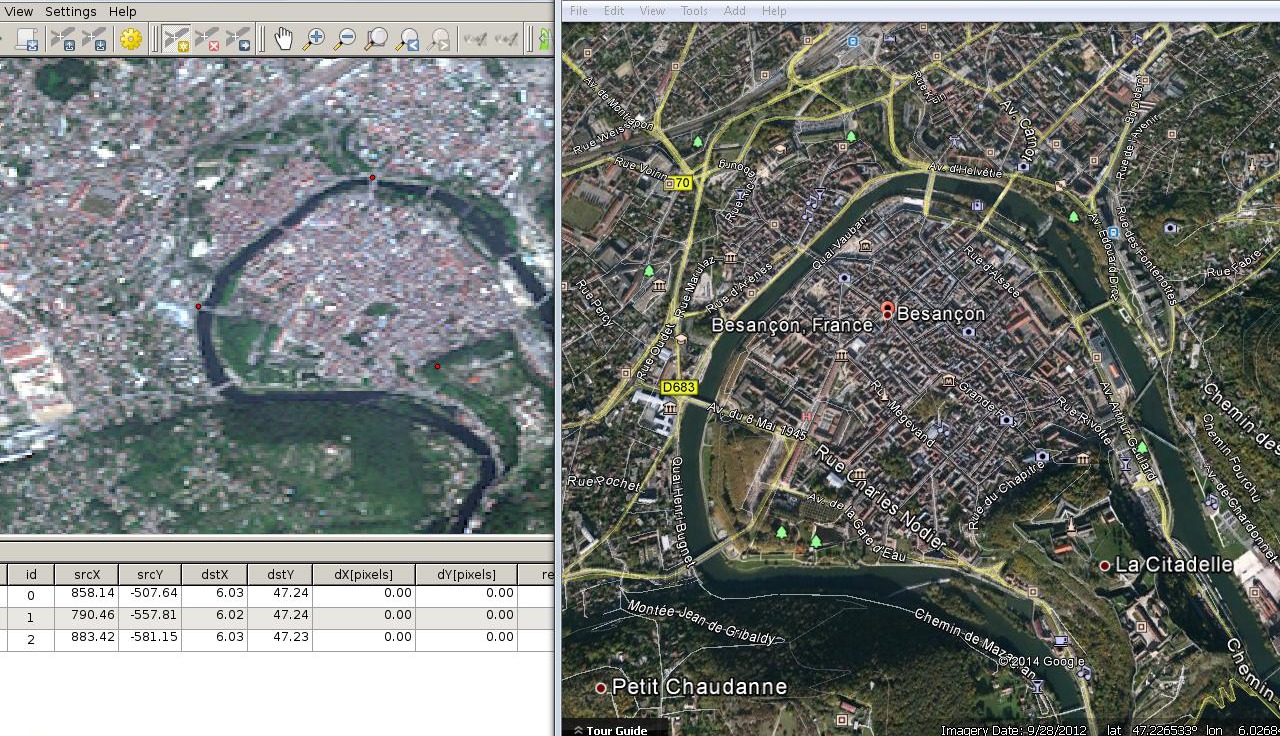The height and width of the screenshot is (736, 1280).
Task: Click the srcY column header
Action: [150, 574]
